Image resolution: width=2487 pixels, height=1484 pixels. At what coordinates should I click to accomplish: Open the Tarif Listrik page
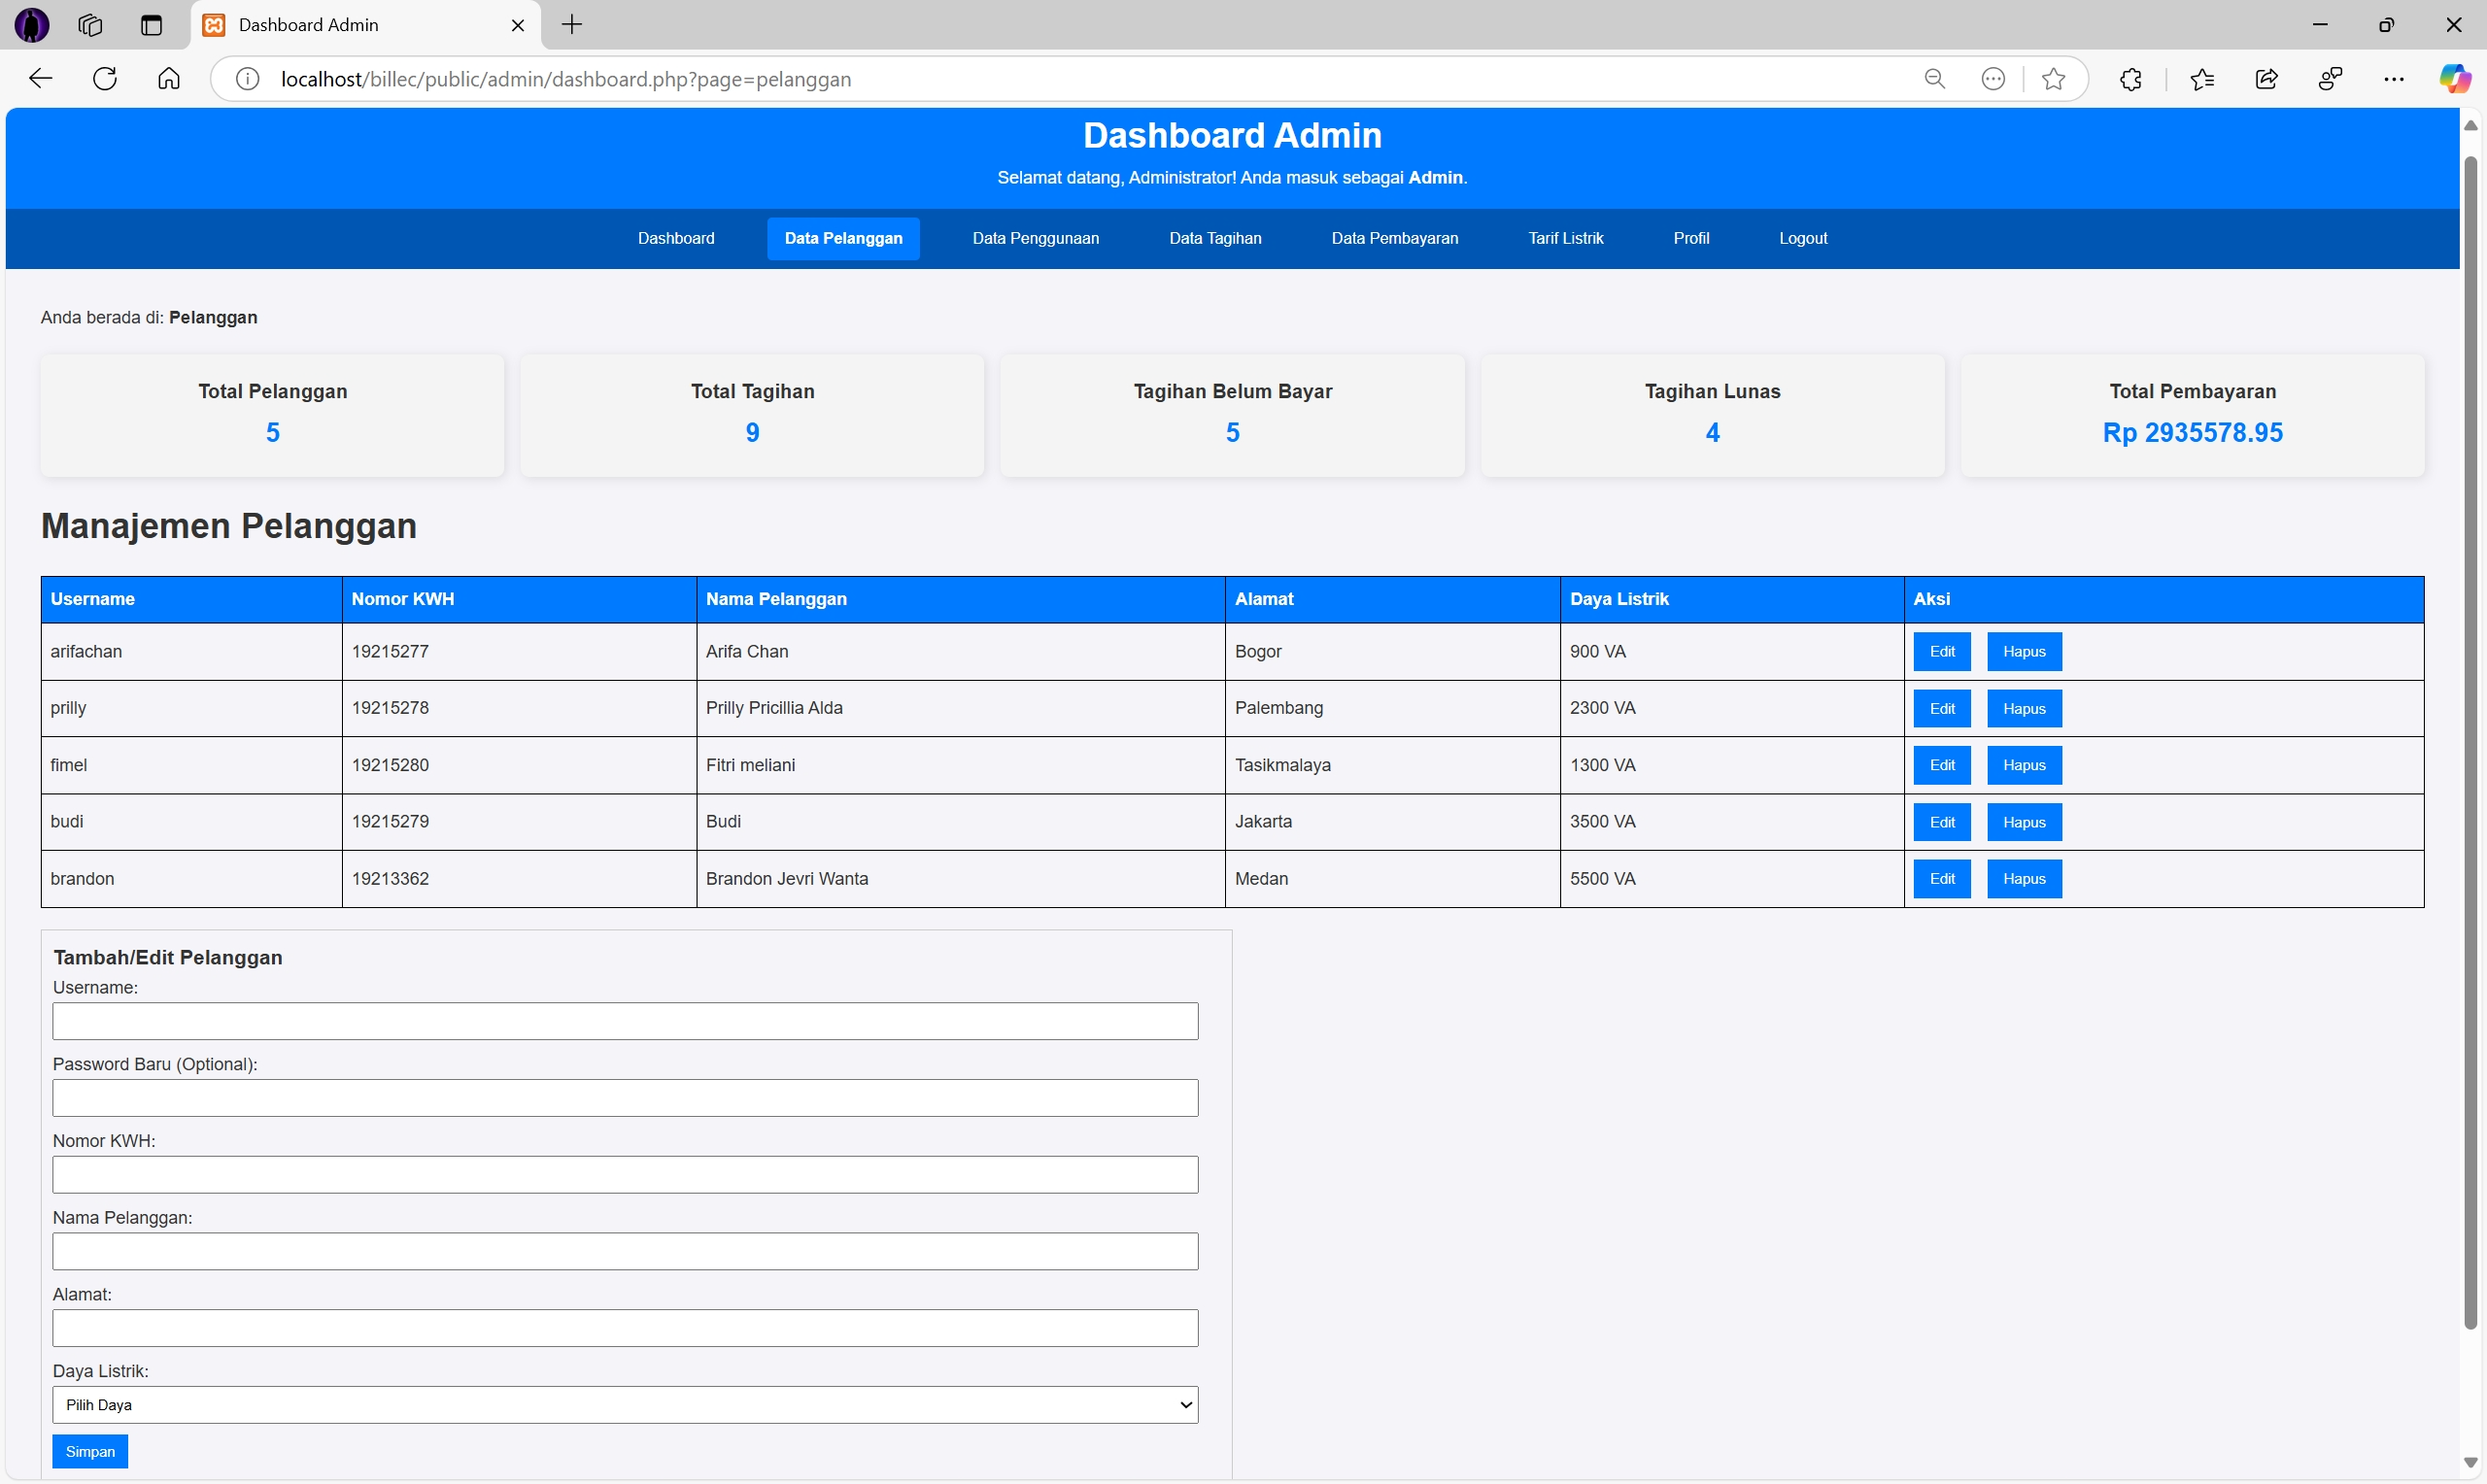click(1565, 238)
